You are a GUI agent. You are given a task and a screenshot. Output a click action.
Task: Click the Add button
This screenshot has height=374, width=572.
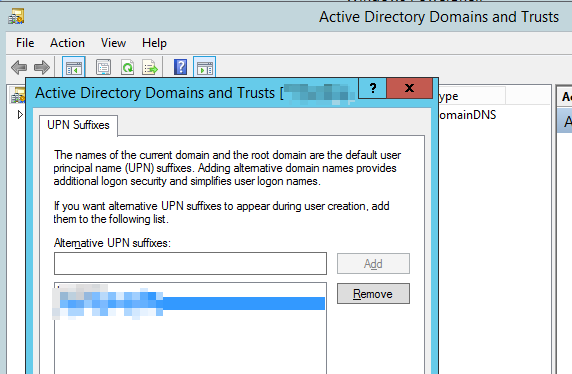pyautogui.click(x=373, y=263)
